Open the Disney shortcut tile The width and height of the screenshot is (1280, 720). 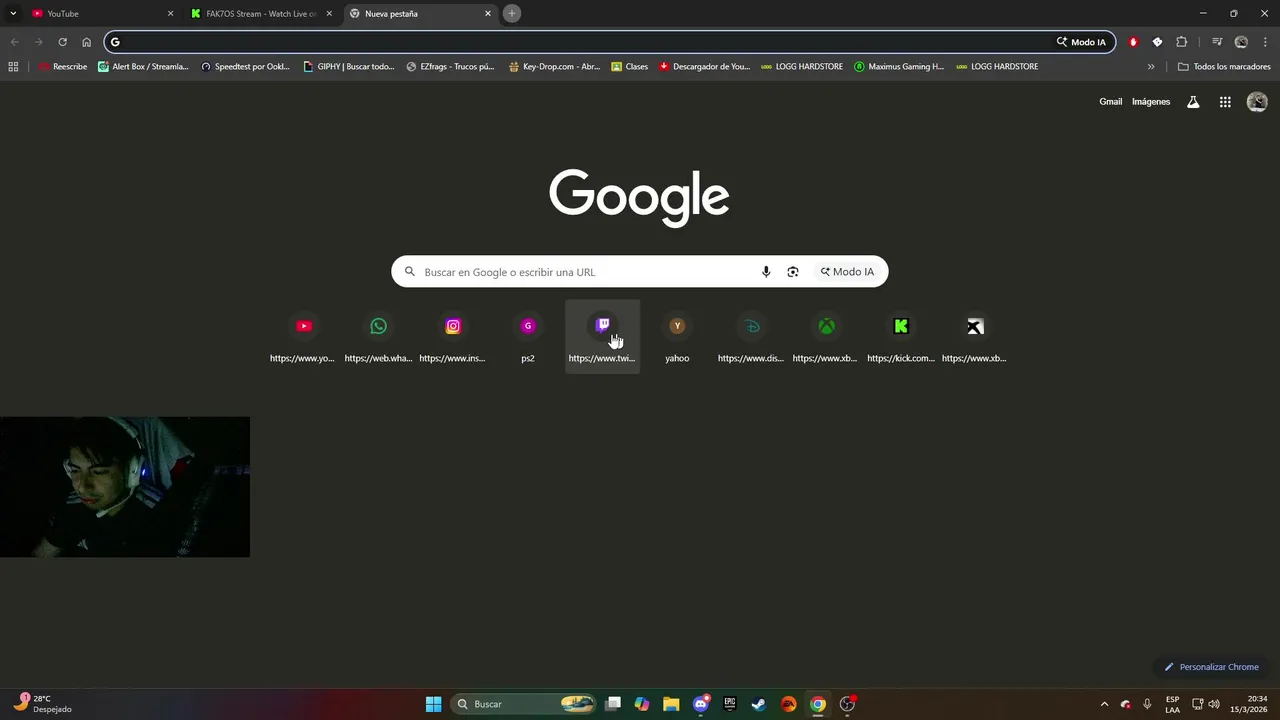pyautogui.click(x=752, y=337)
